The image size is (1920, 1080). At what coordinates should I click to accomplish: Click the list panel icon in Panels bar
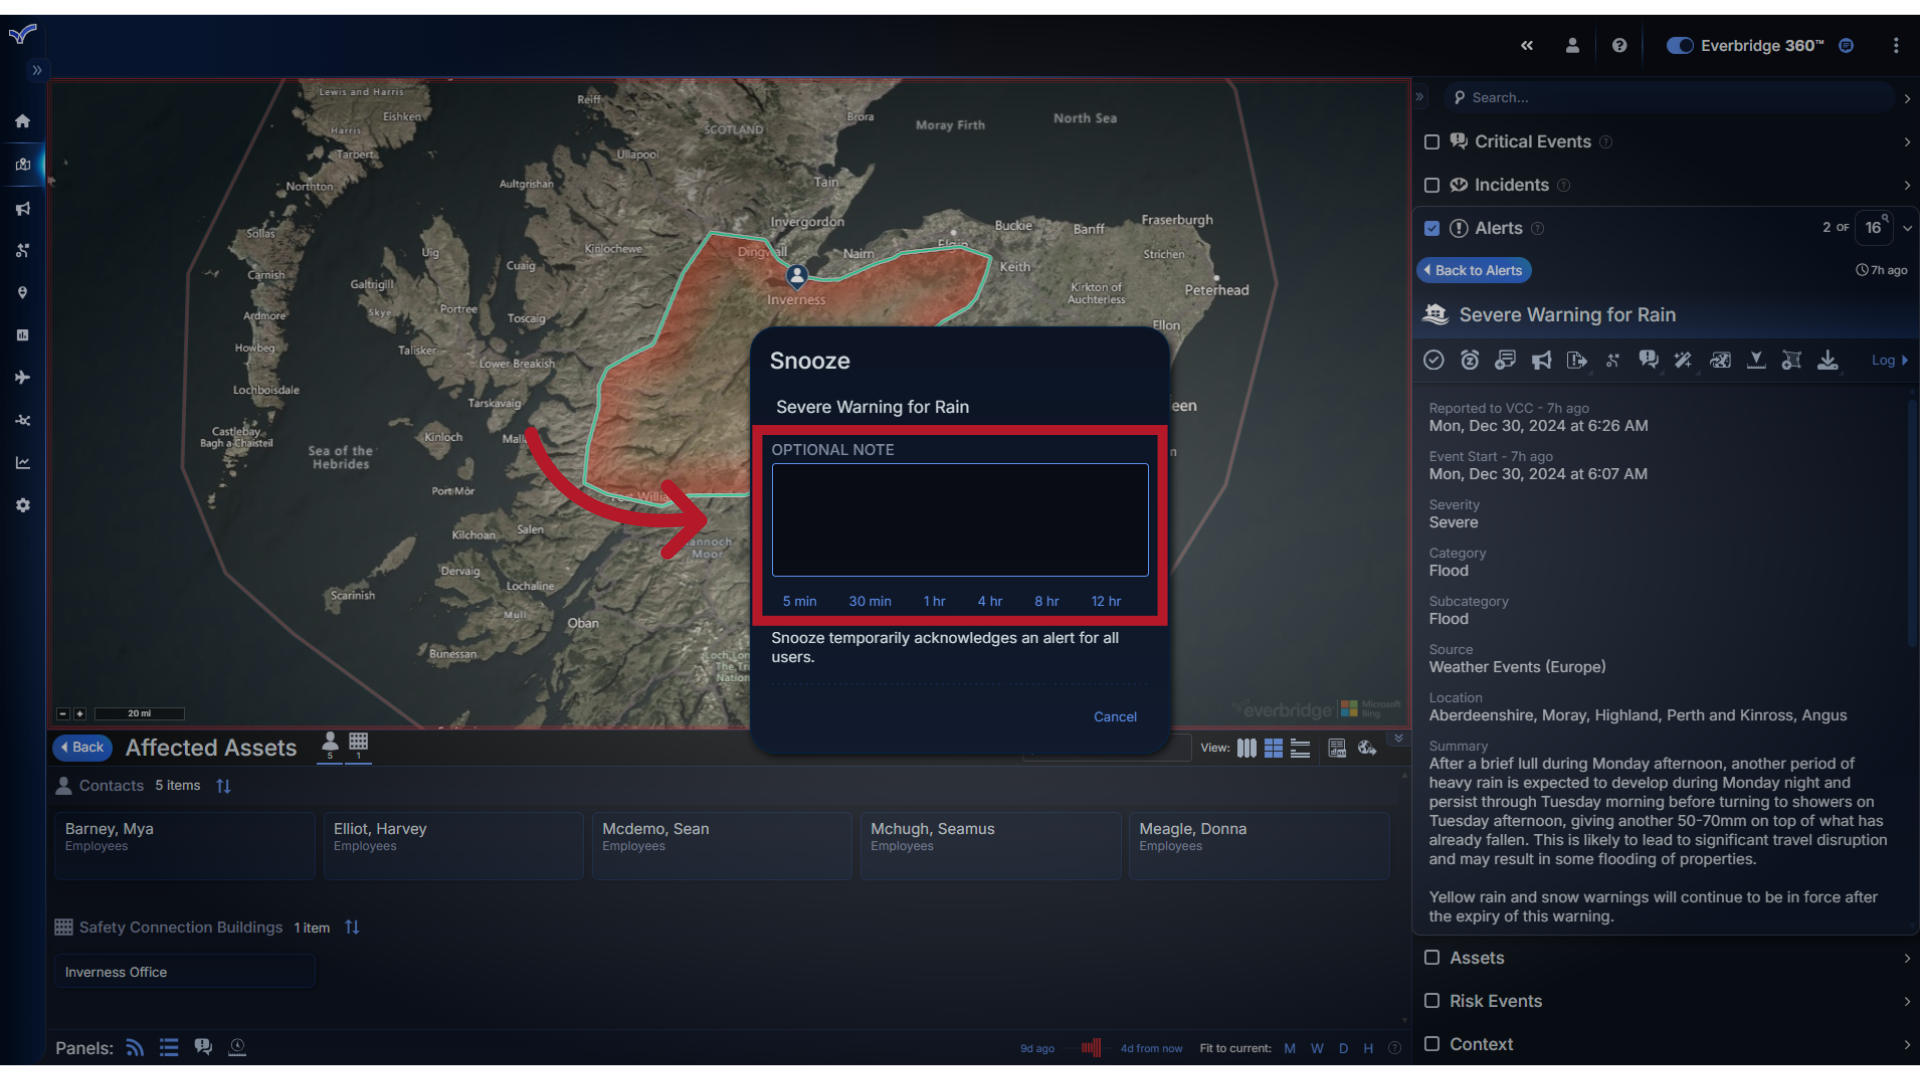pyautogui.click(x=169, y=1047)
